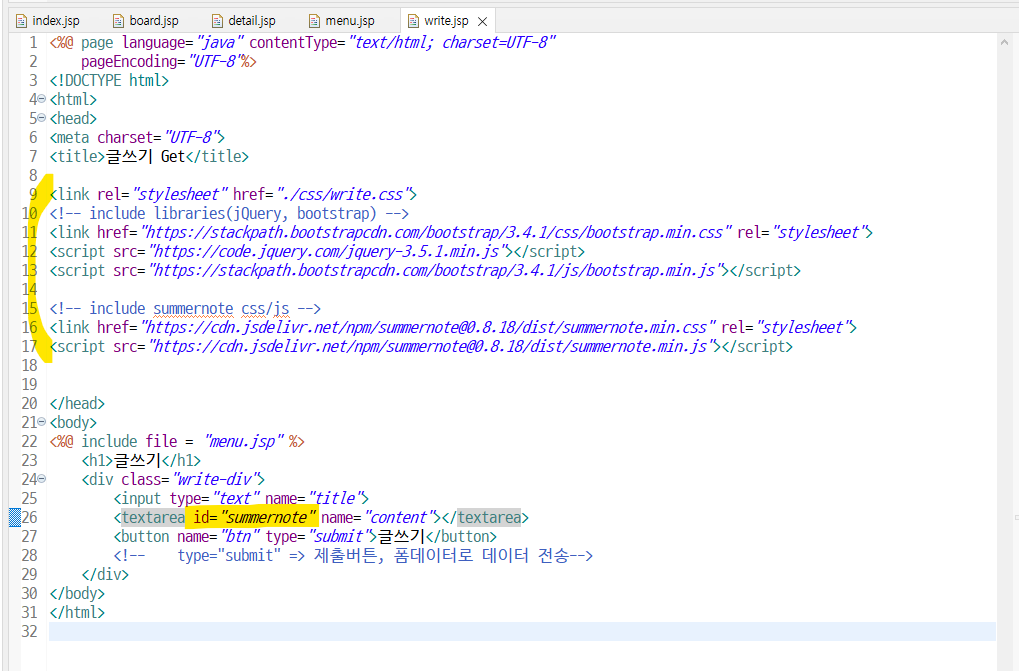Click the "java" language value on line 1

pos(220,43)
